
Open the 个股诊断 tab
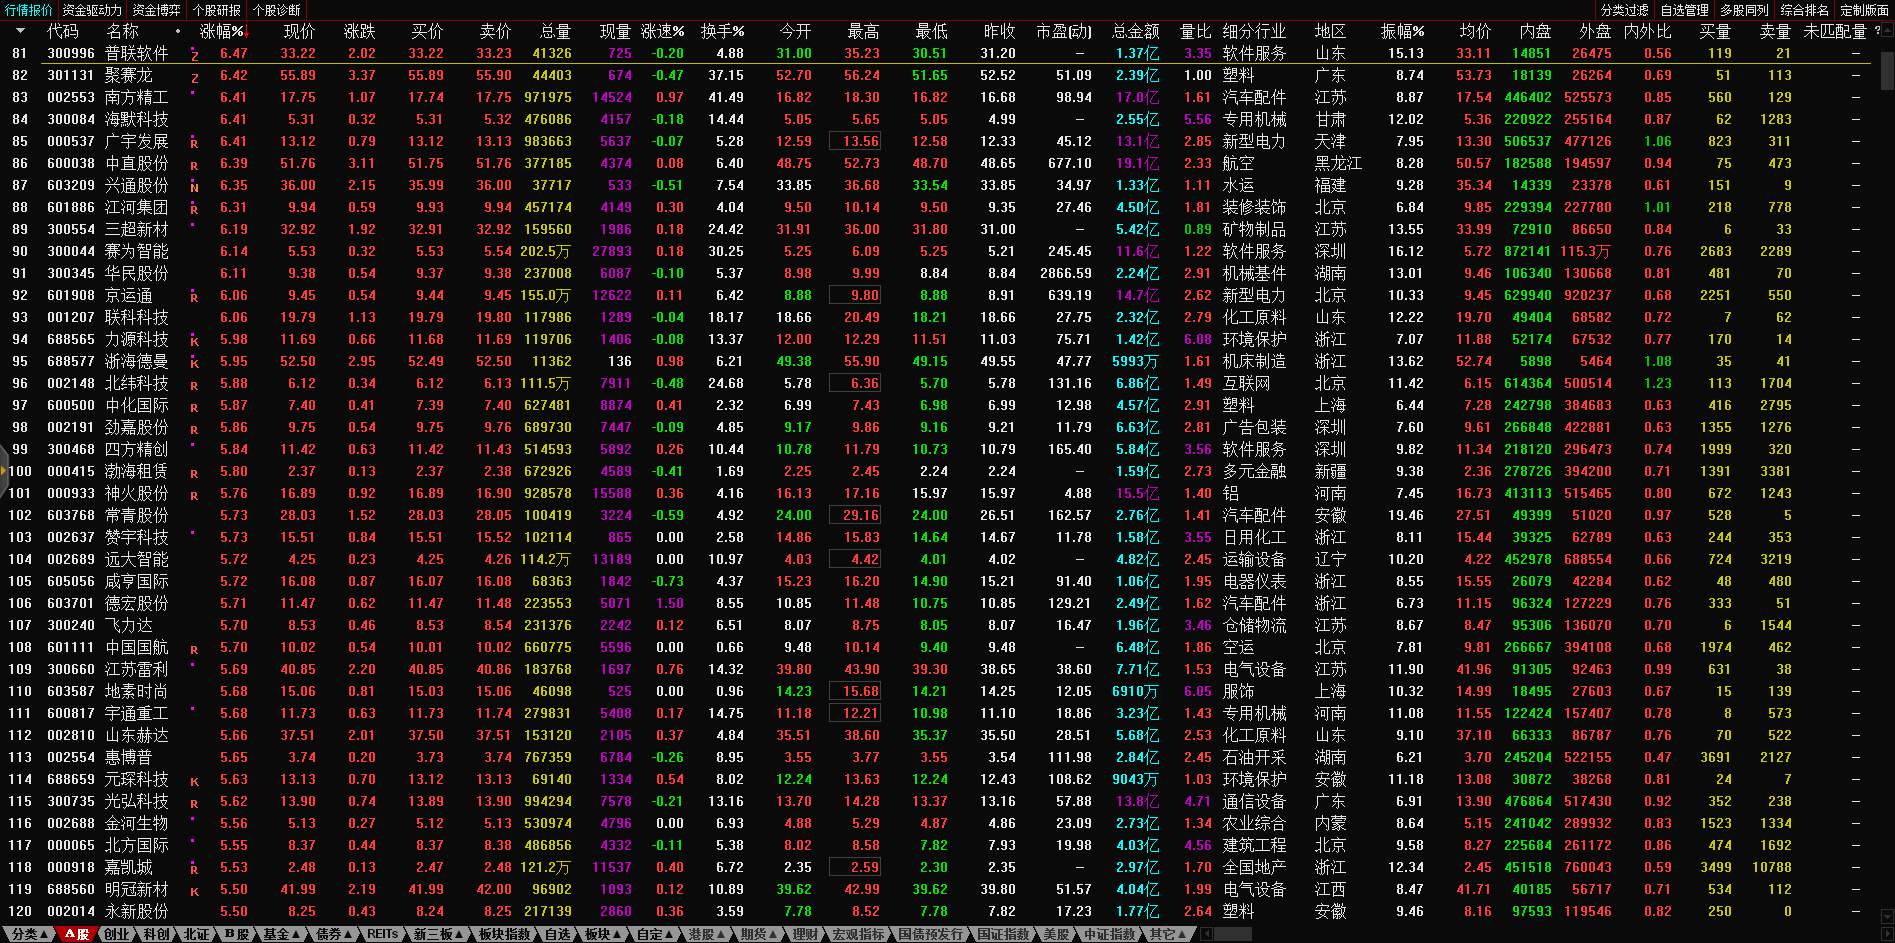[x=276, y=10]
